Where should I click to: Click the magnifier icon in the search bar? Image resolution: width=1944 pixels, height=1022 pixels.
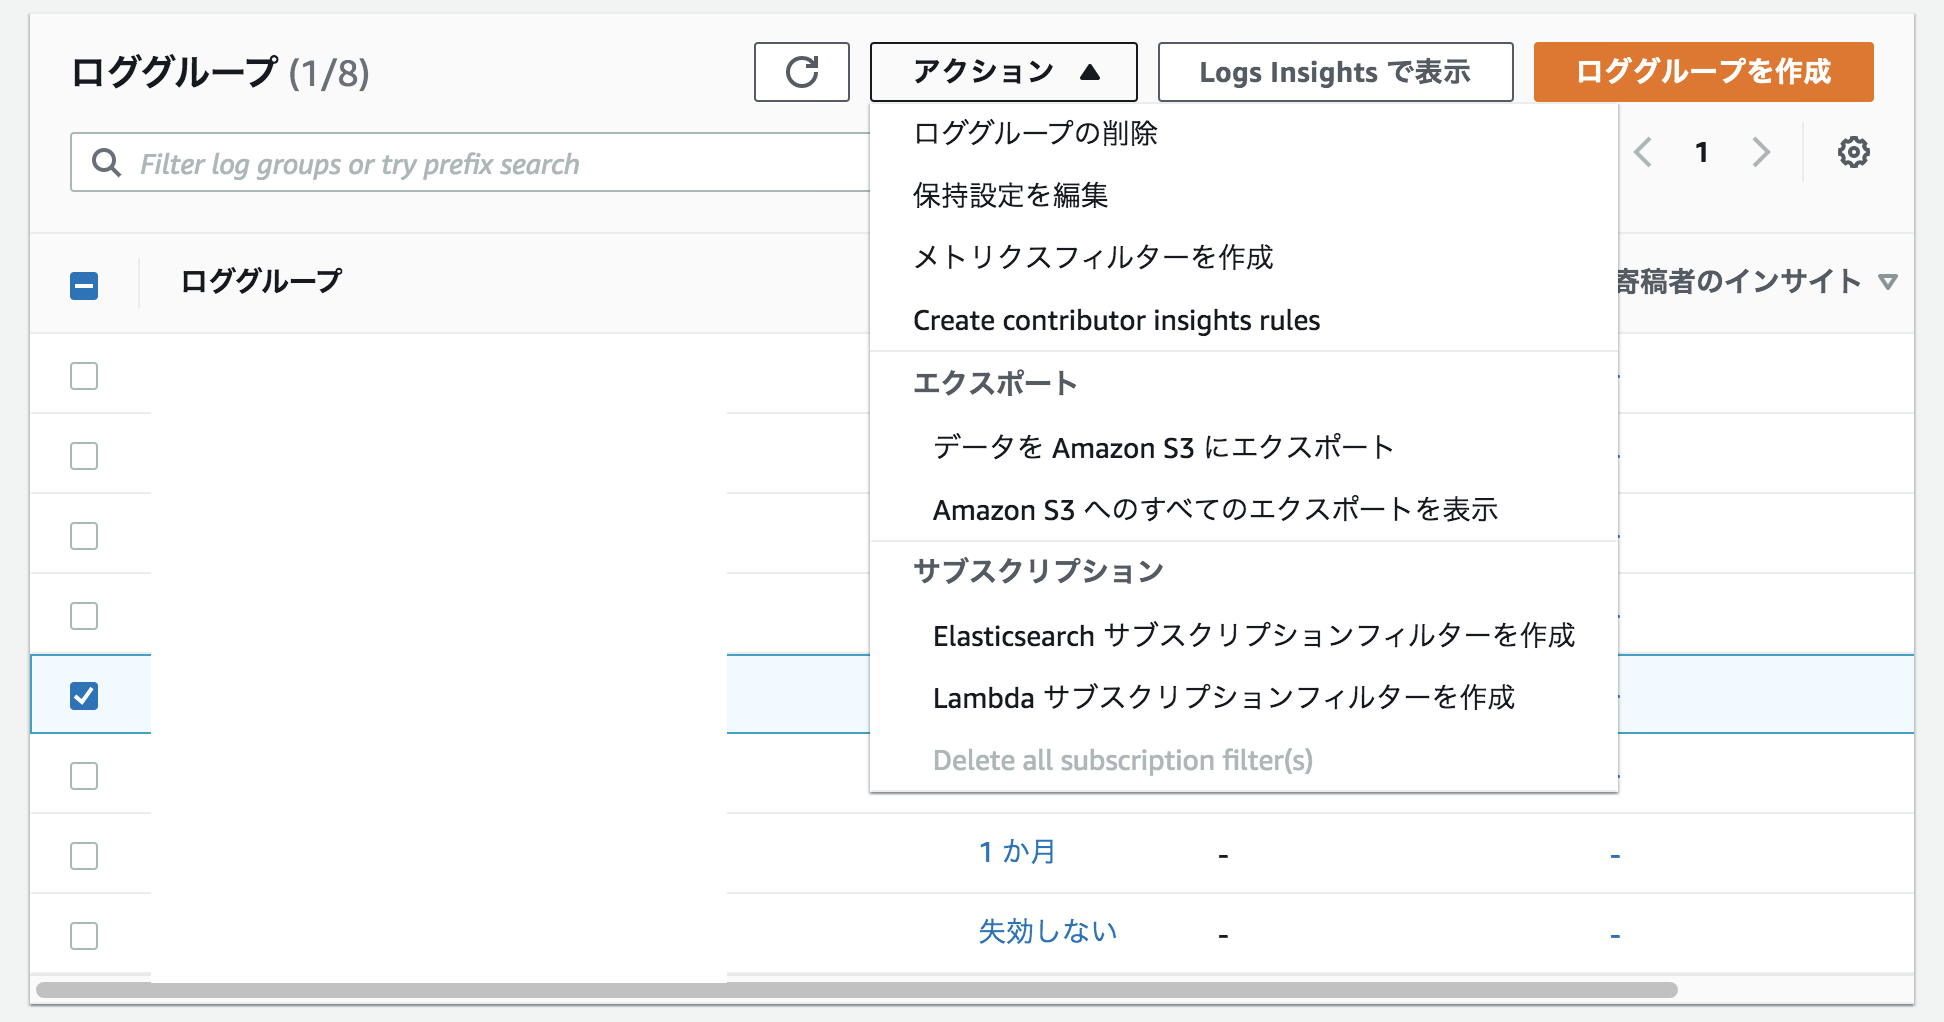106,162
